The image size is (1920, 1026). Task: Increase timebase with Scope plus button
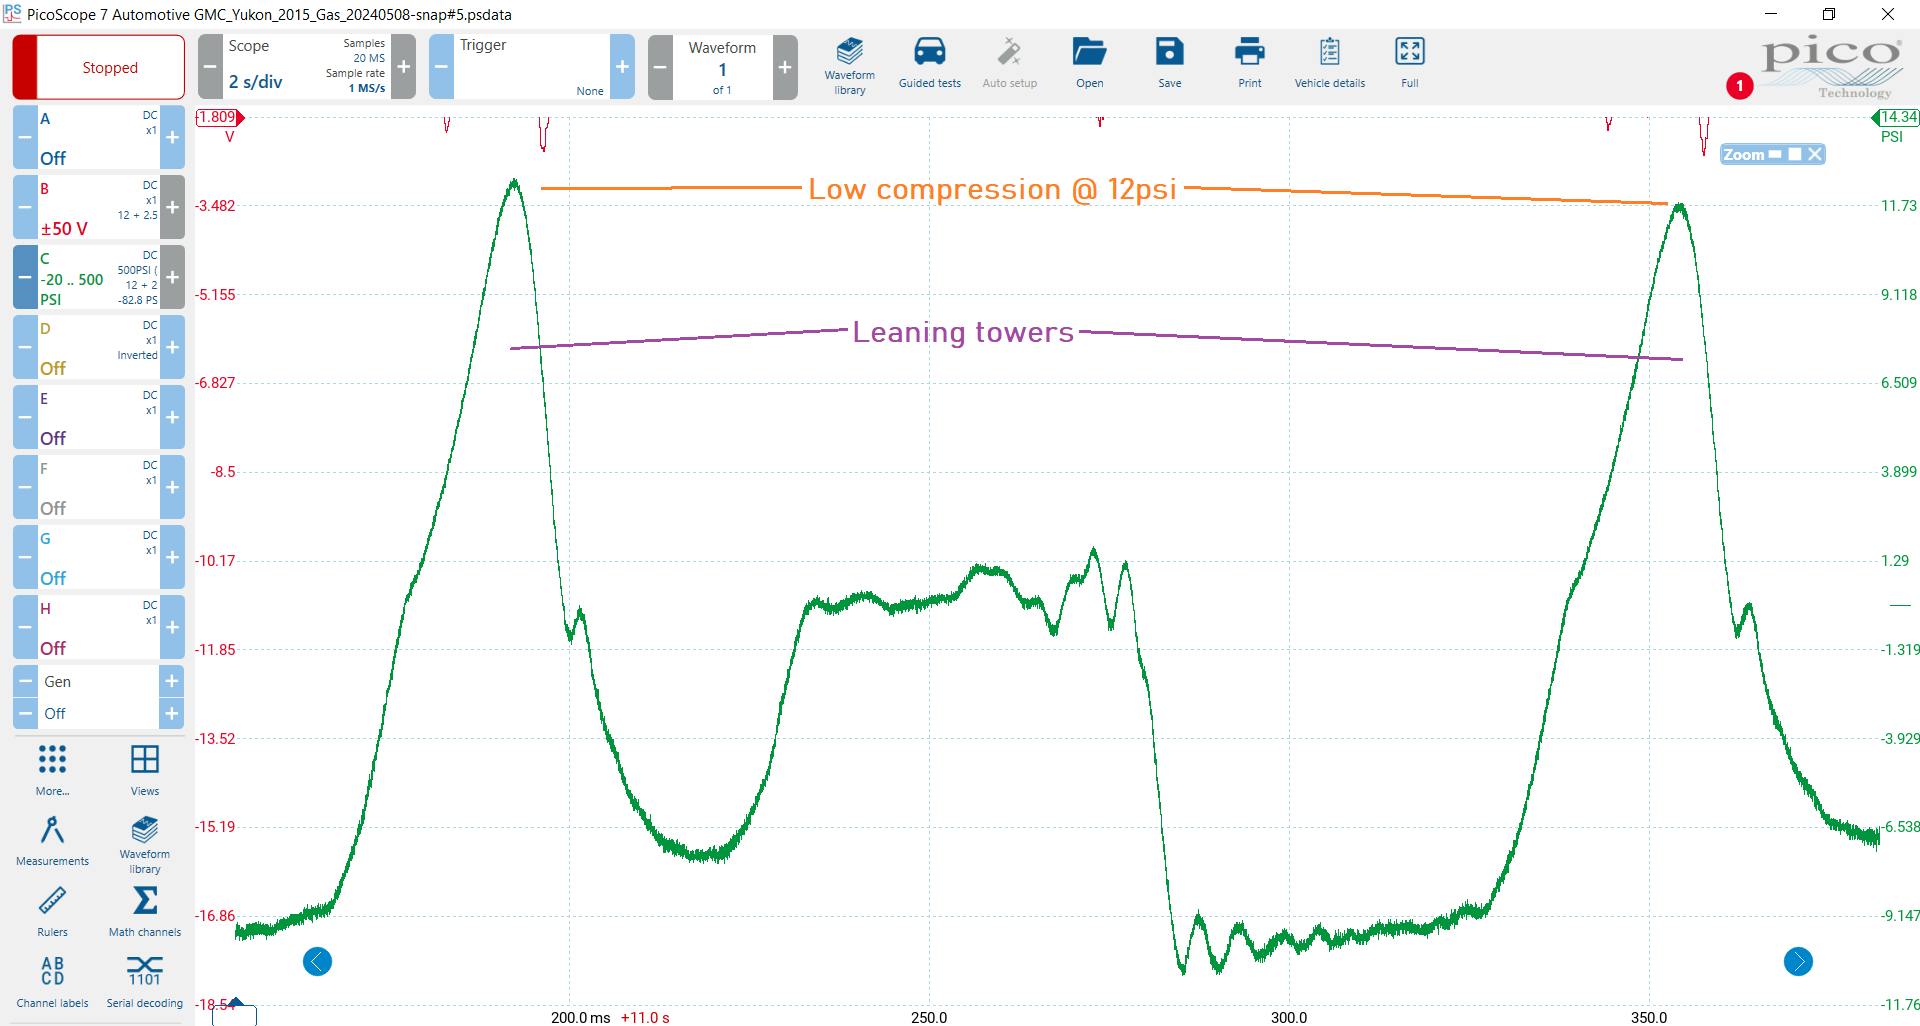[x=403, y=67]
